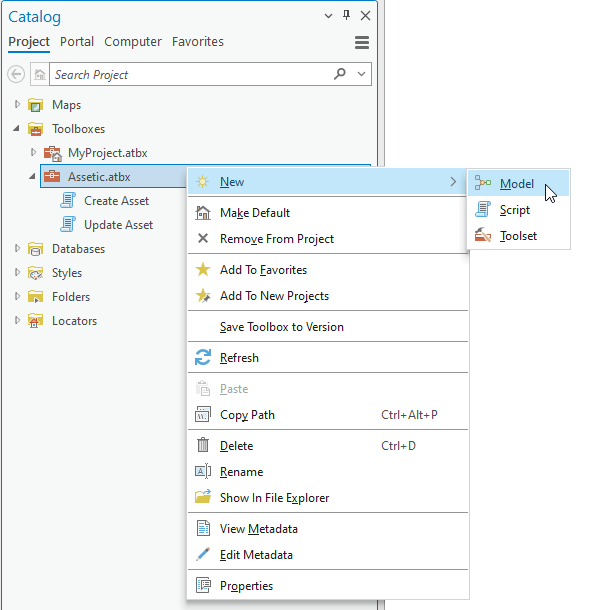Click in the Search Project field
Screen dimensions: 593x610
pos(193,74)
